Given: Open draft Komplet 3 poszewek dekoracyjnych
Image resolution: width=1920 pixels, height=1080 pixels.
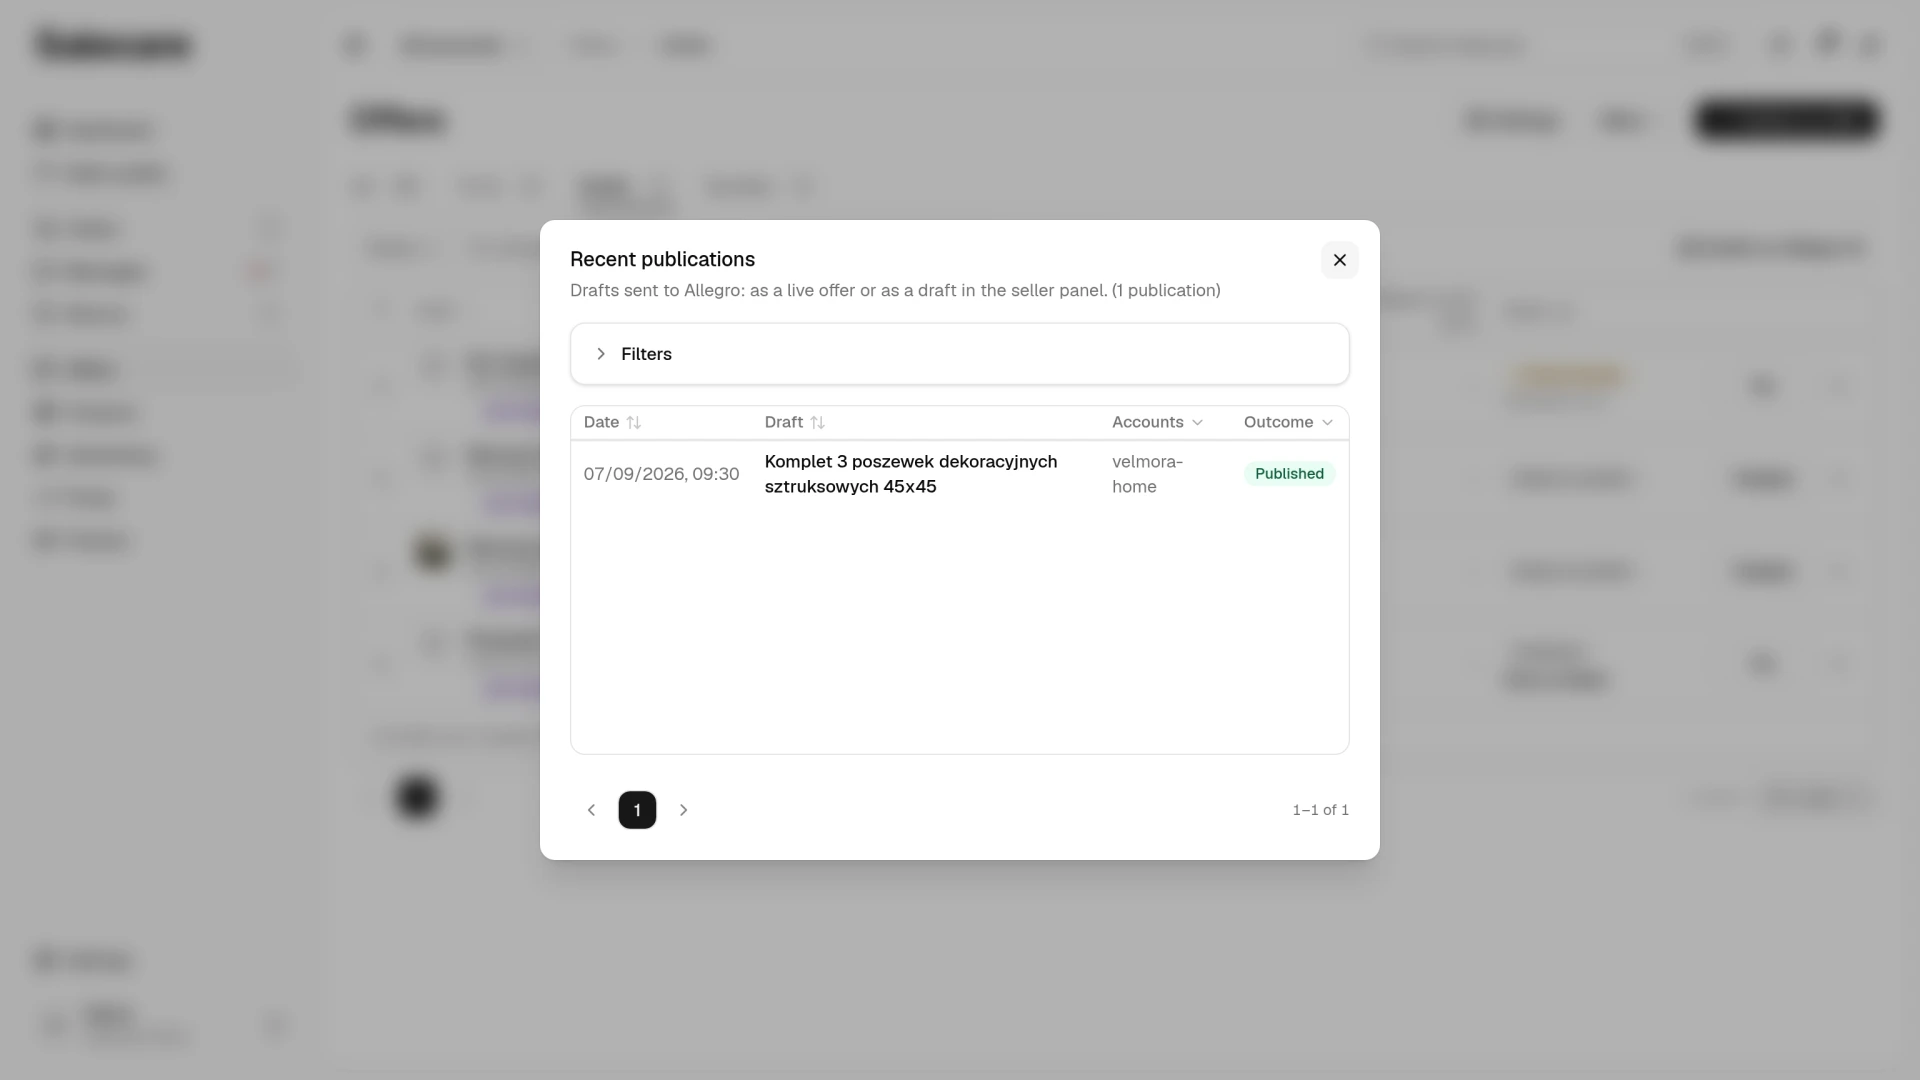Looking at the screenshot, I should click(x=910, y=474).
